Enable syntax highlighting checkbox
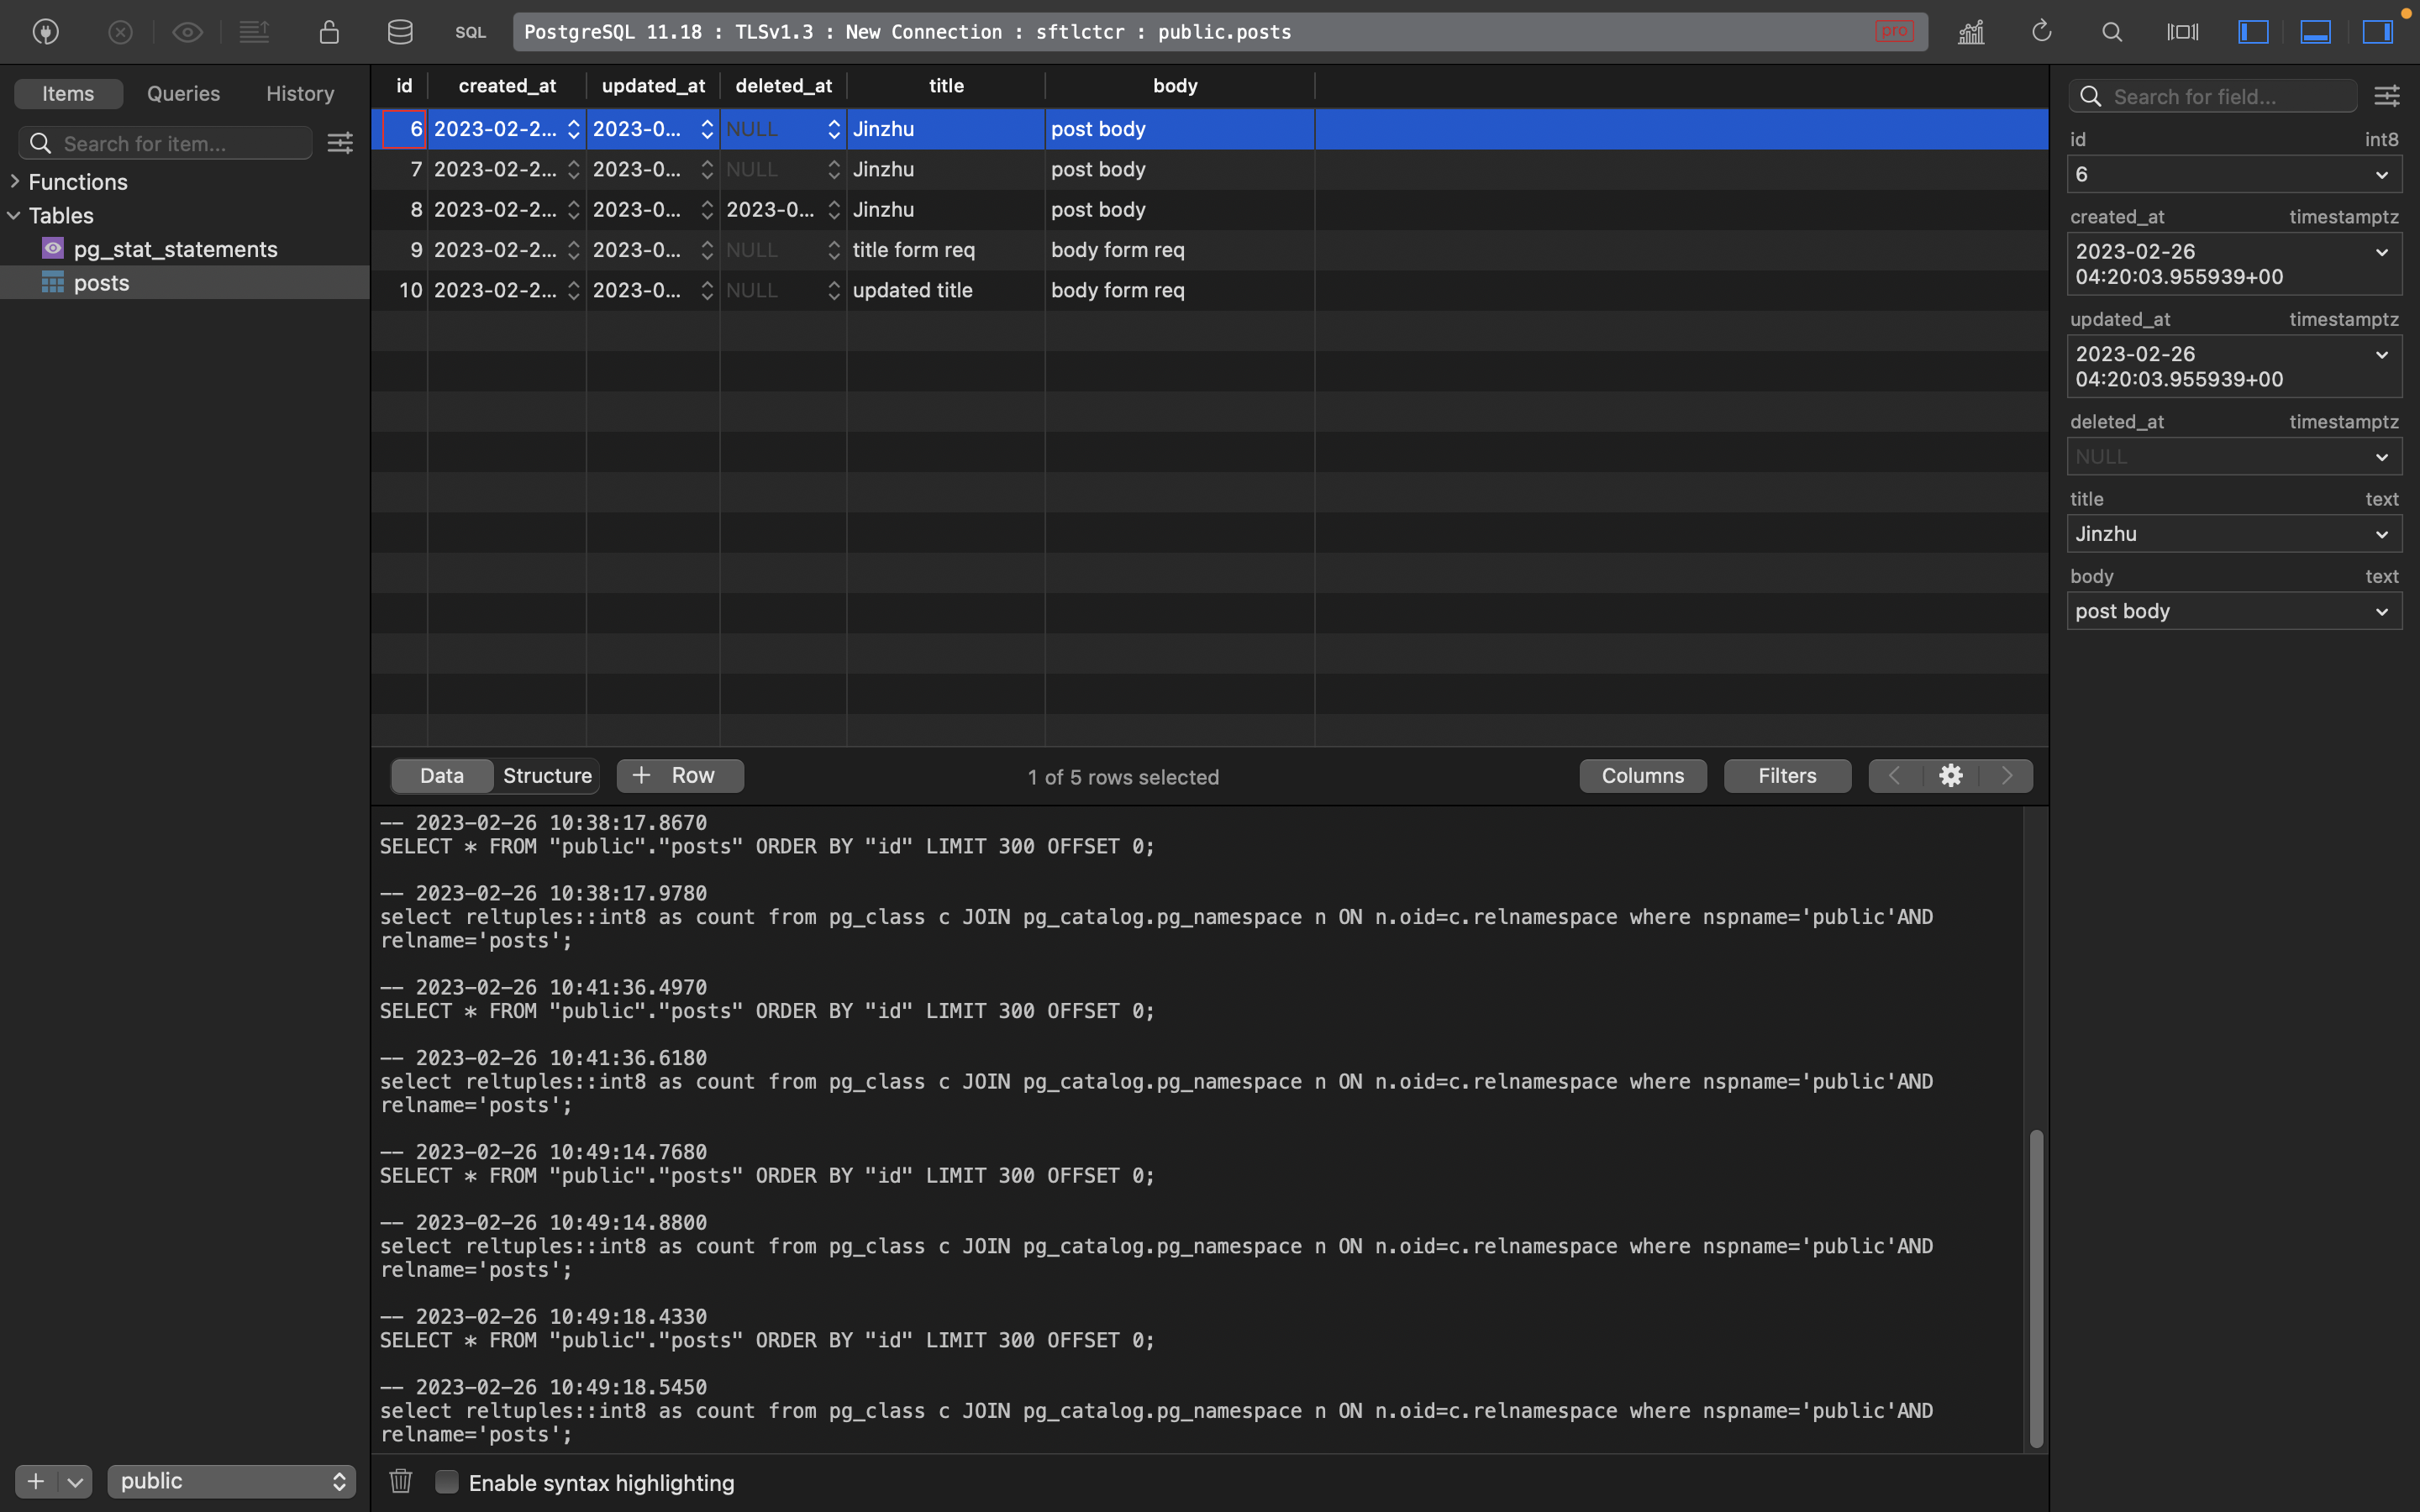This screenshot has height=1512, width=2420. tap(447, 1482)
